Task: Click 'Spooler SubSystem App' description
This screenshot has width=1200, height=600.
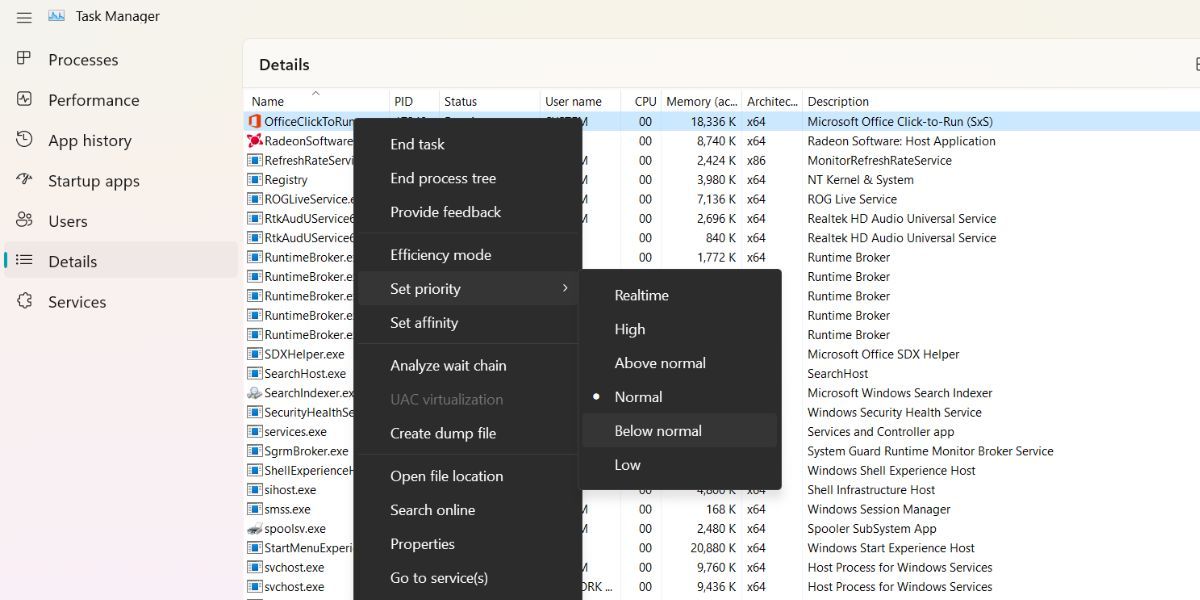Action: pos(872,529)
